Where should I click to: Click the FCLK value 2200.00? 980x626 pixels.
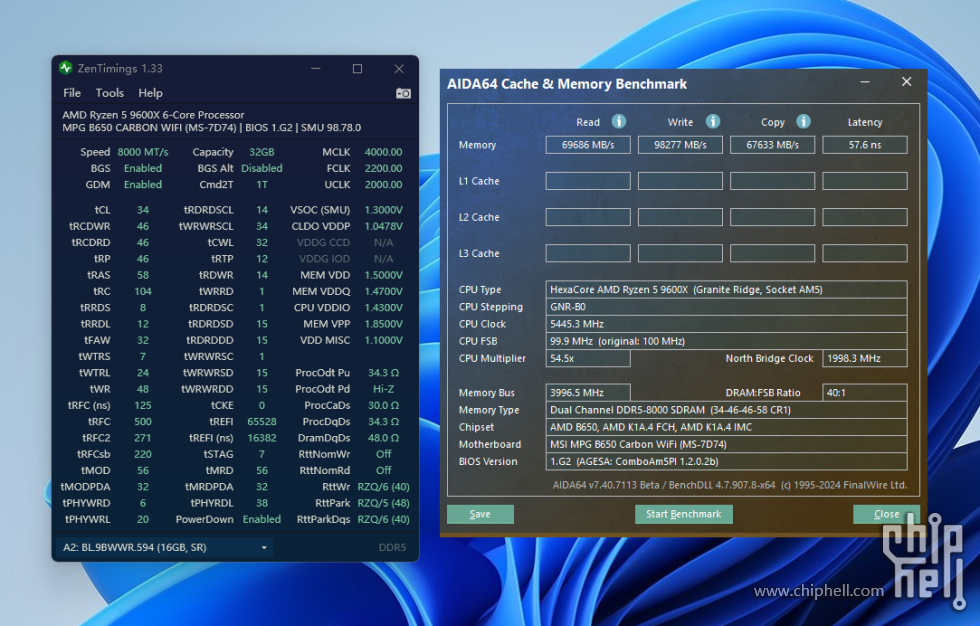click(x=383, y=168)
